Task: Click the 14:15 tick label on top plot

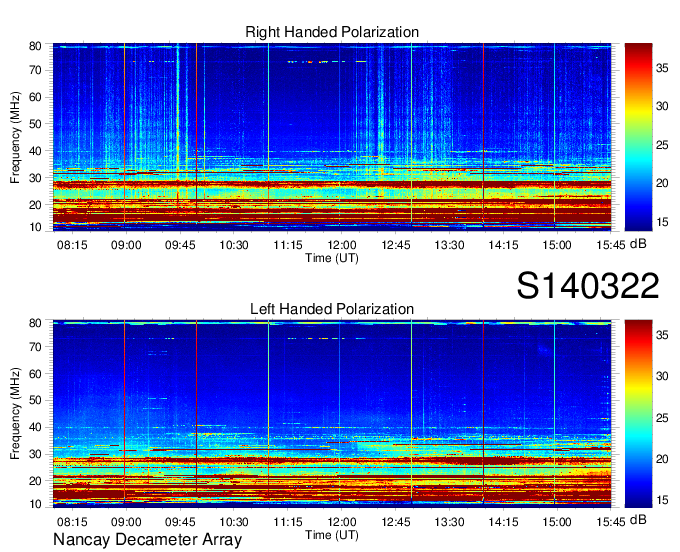Action: click(x=503, y=245)
